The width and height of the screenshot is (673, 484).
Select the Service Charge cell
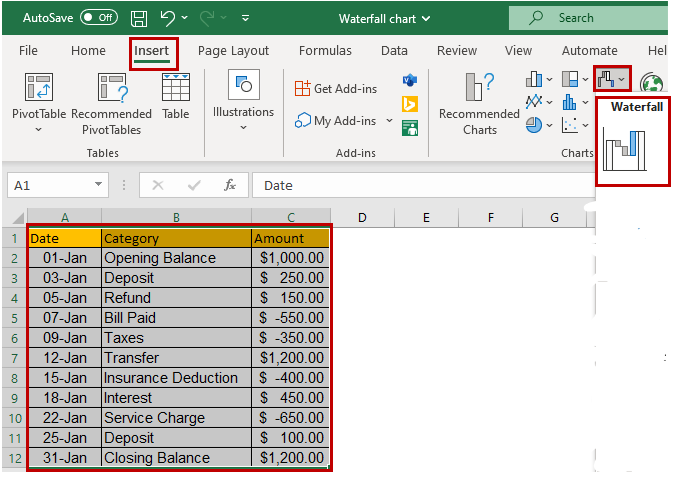[x=176, y=418]
